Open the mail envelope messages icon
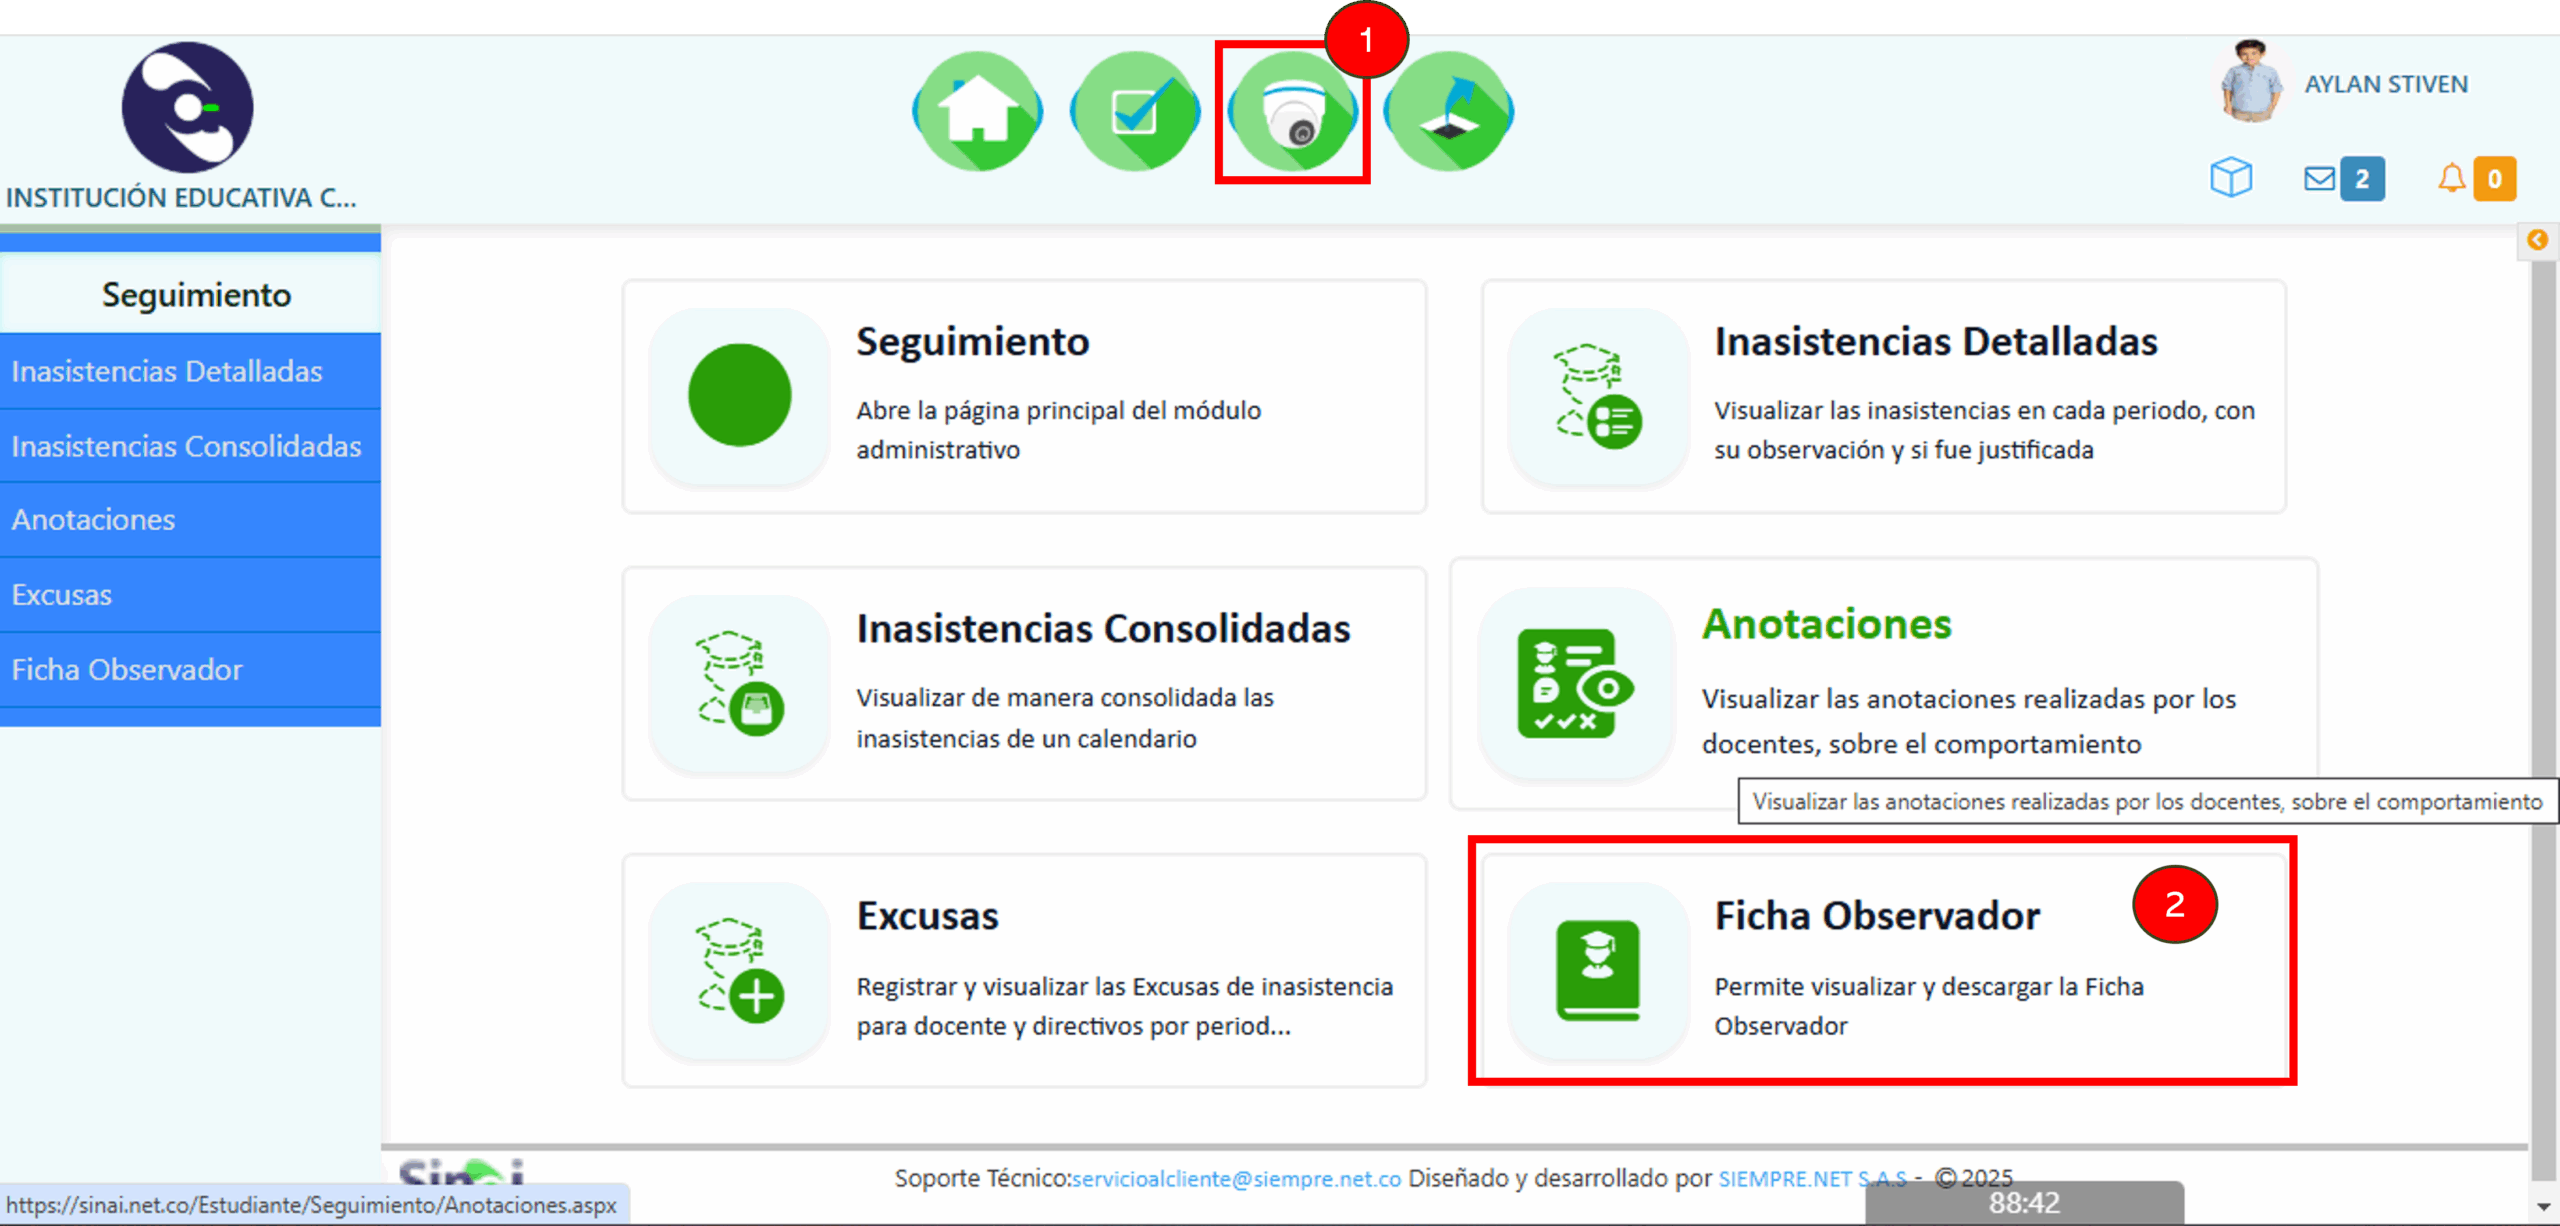This screenshot has width=2560, height=1226. pos(2319,179)
